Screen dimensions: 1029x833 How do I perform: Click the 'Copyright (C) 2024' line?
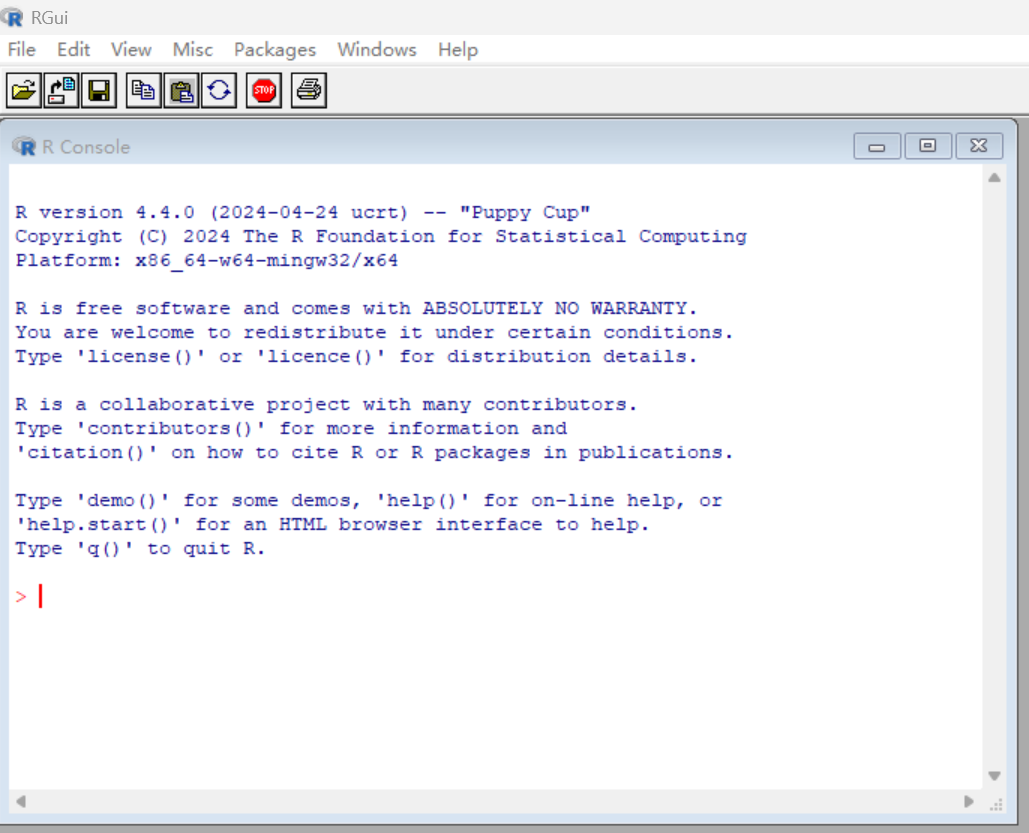[381, 236]
